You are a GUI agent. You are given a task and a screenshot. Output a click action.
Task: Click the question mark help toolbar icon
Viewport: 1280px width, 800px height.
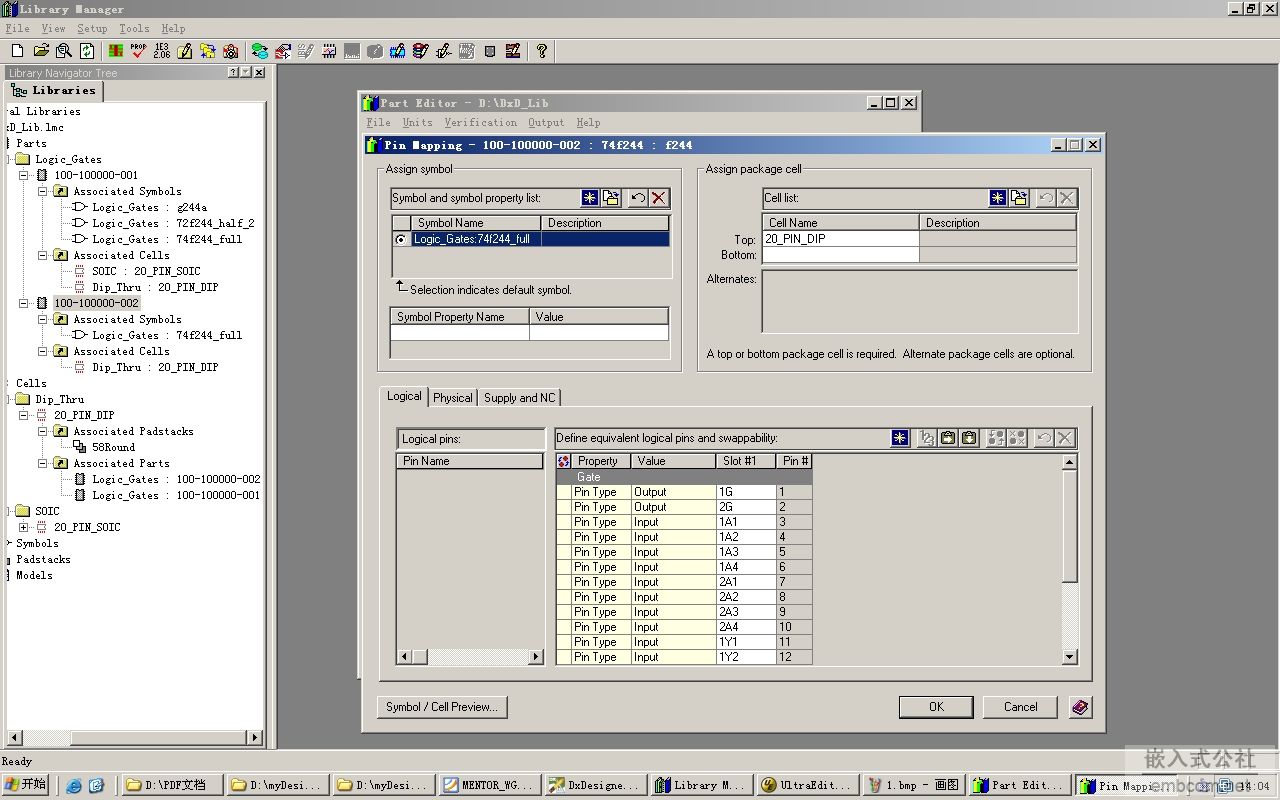coord(542,51)
